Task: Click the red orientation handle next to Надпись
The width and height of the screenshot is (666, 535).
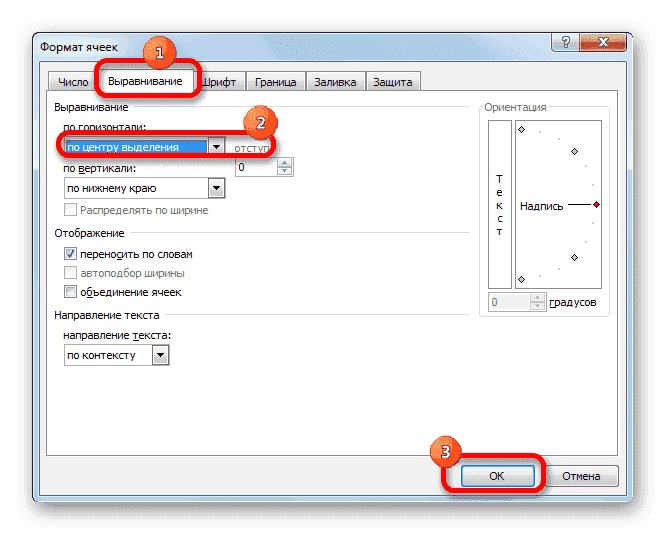Action: [x=596, y=205]
